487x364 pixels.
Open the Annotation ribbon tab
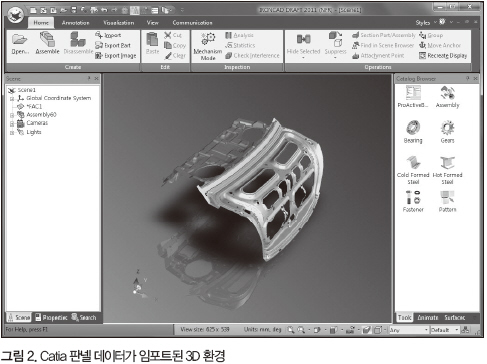76,23
